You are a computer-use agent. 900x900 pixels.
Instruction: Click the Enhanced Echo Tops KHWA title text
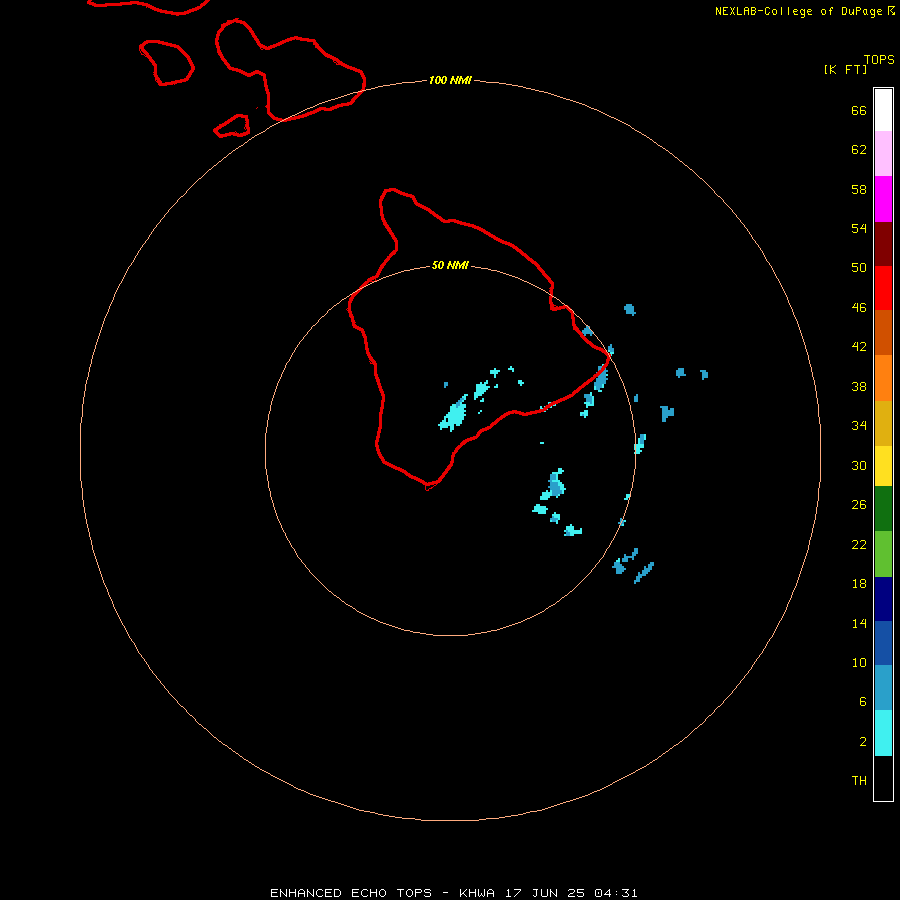[x=453, y=893]
